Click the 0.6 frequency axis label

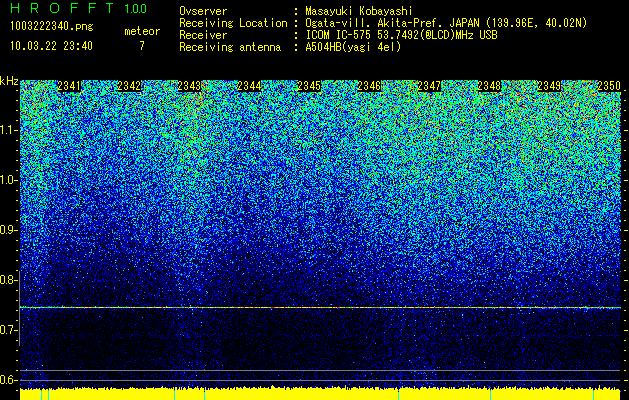pos(8,380)
